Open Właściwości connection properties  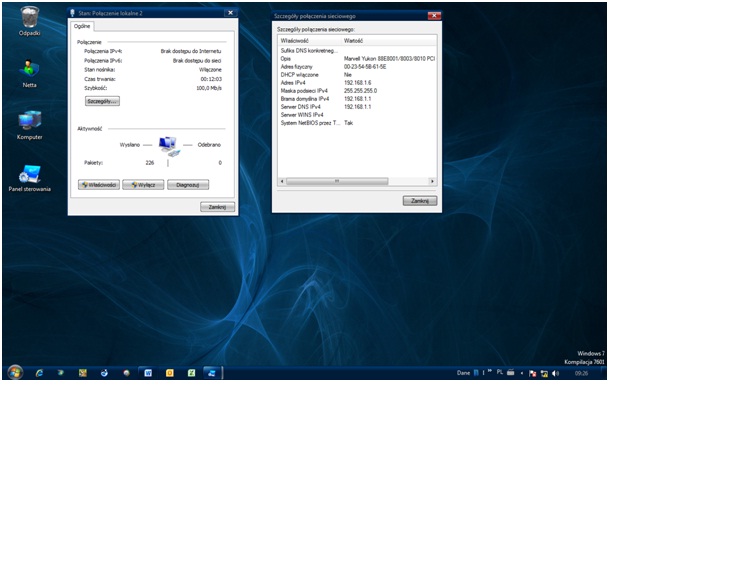click(x=99, y=185)
